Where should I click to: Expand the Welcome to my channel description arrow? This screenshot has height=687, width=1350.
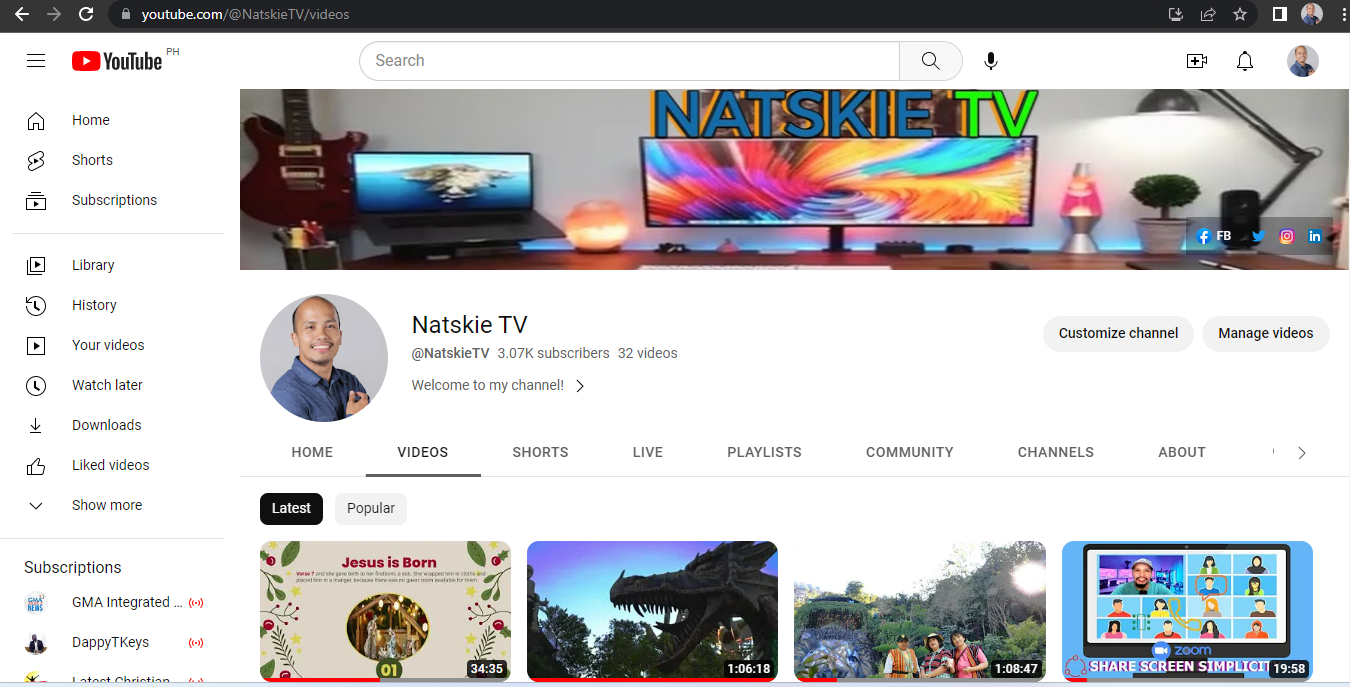580,386
